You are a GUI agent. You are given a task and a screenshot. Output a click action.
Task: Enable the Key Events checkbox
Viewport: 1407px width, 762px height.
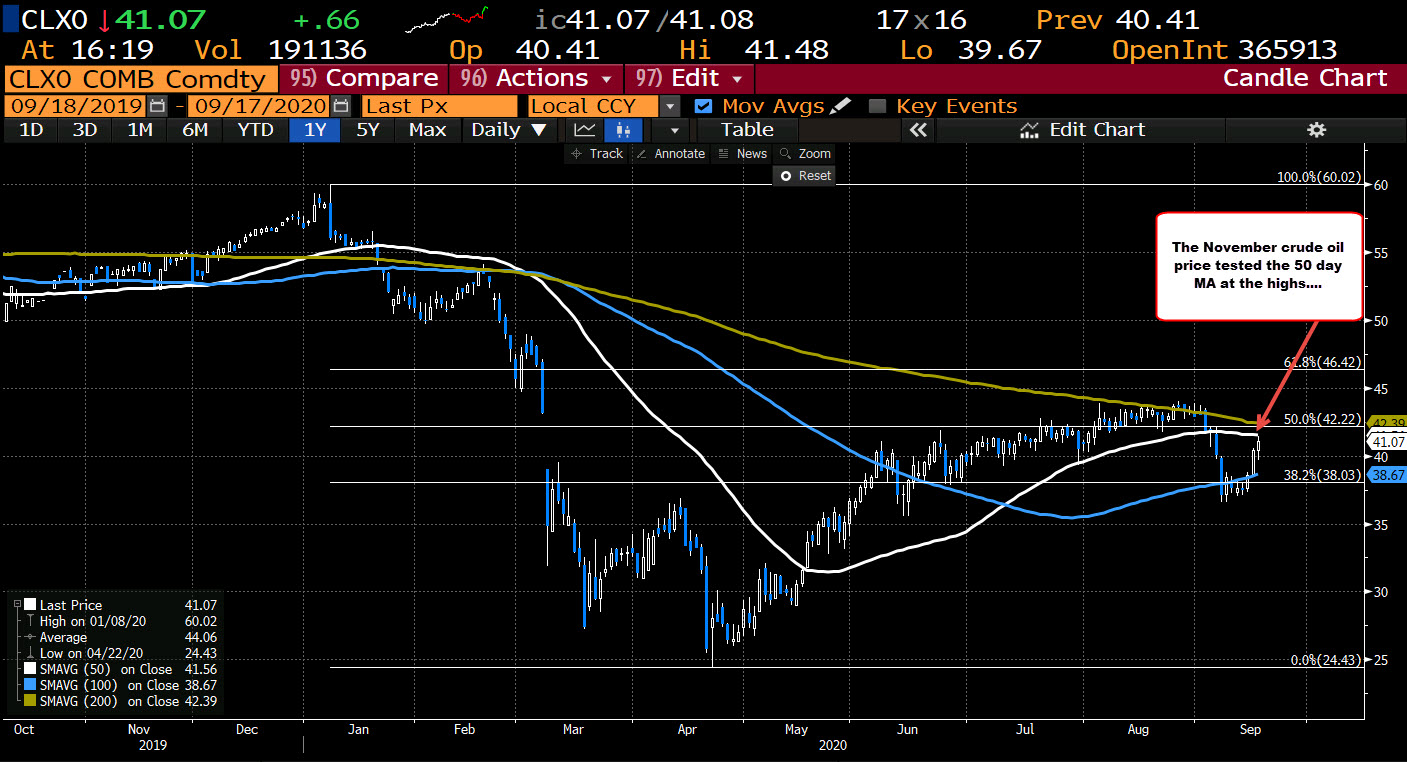tap(878, 106)
